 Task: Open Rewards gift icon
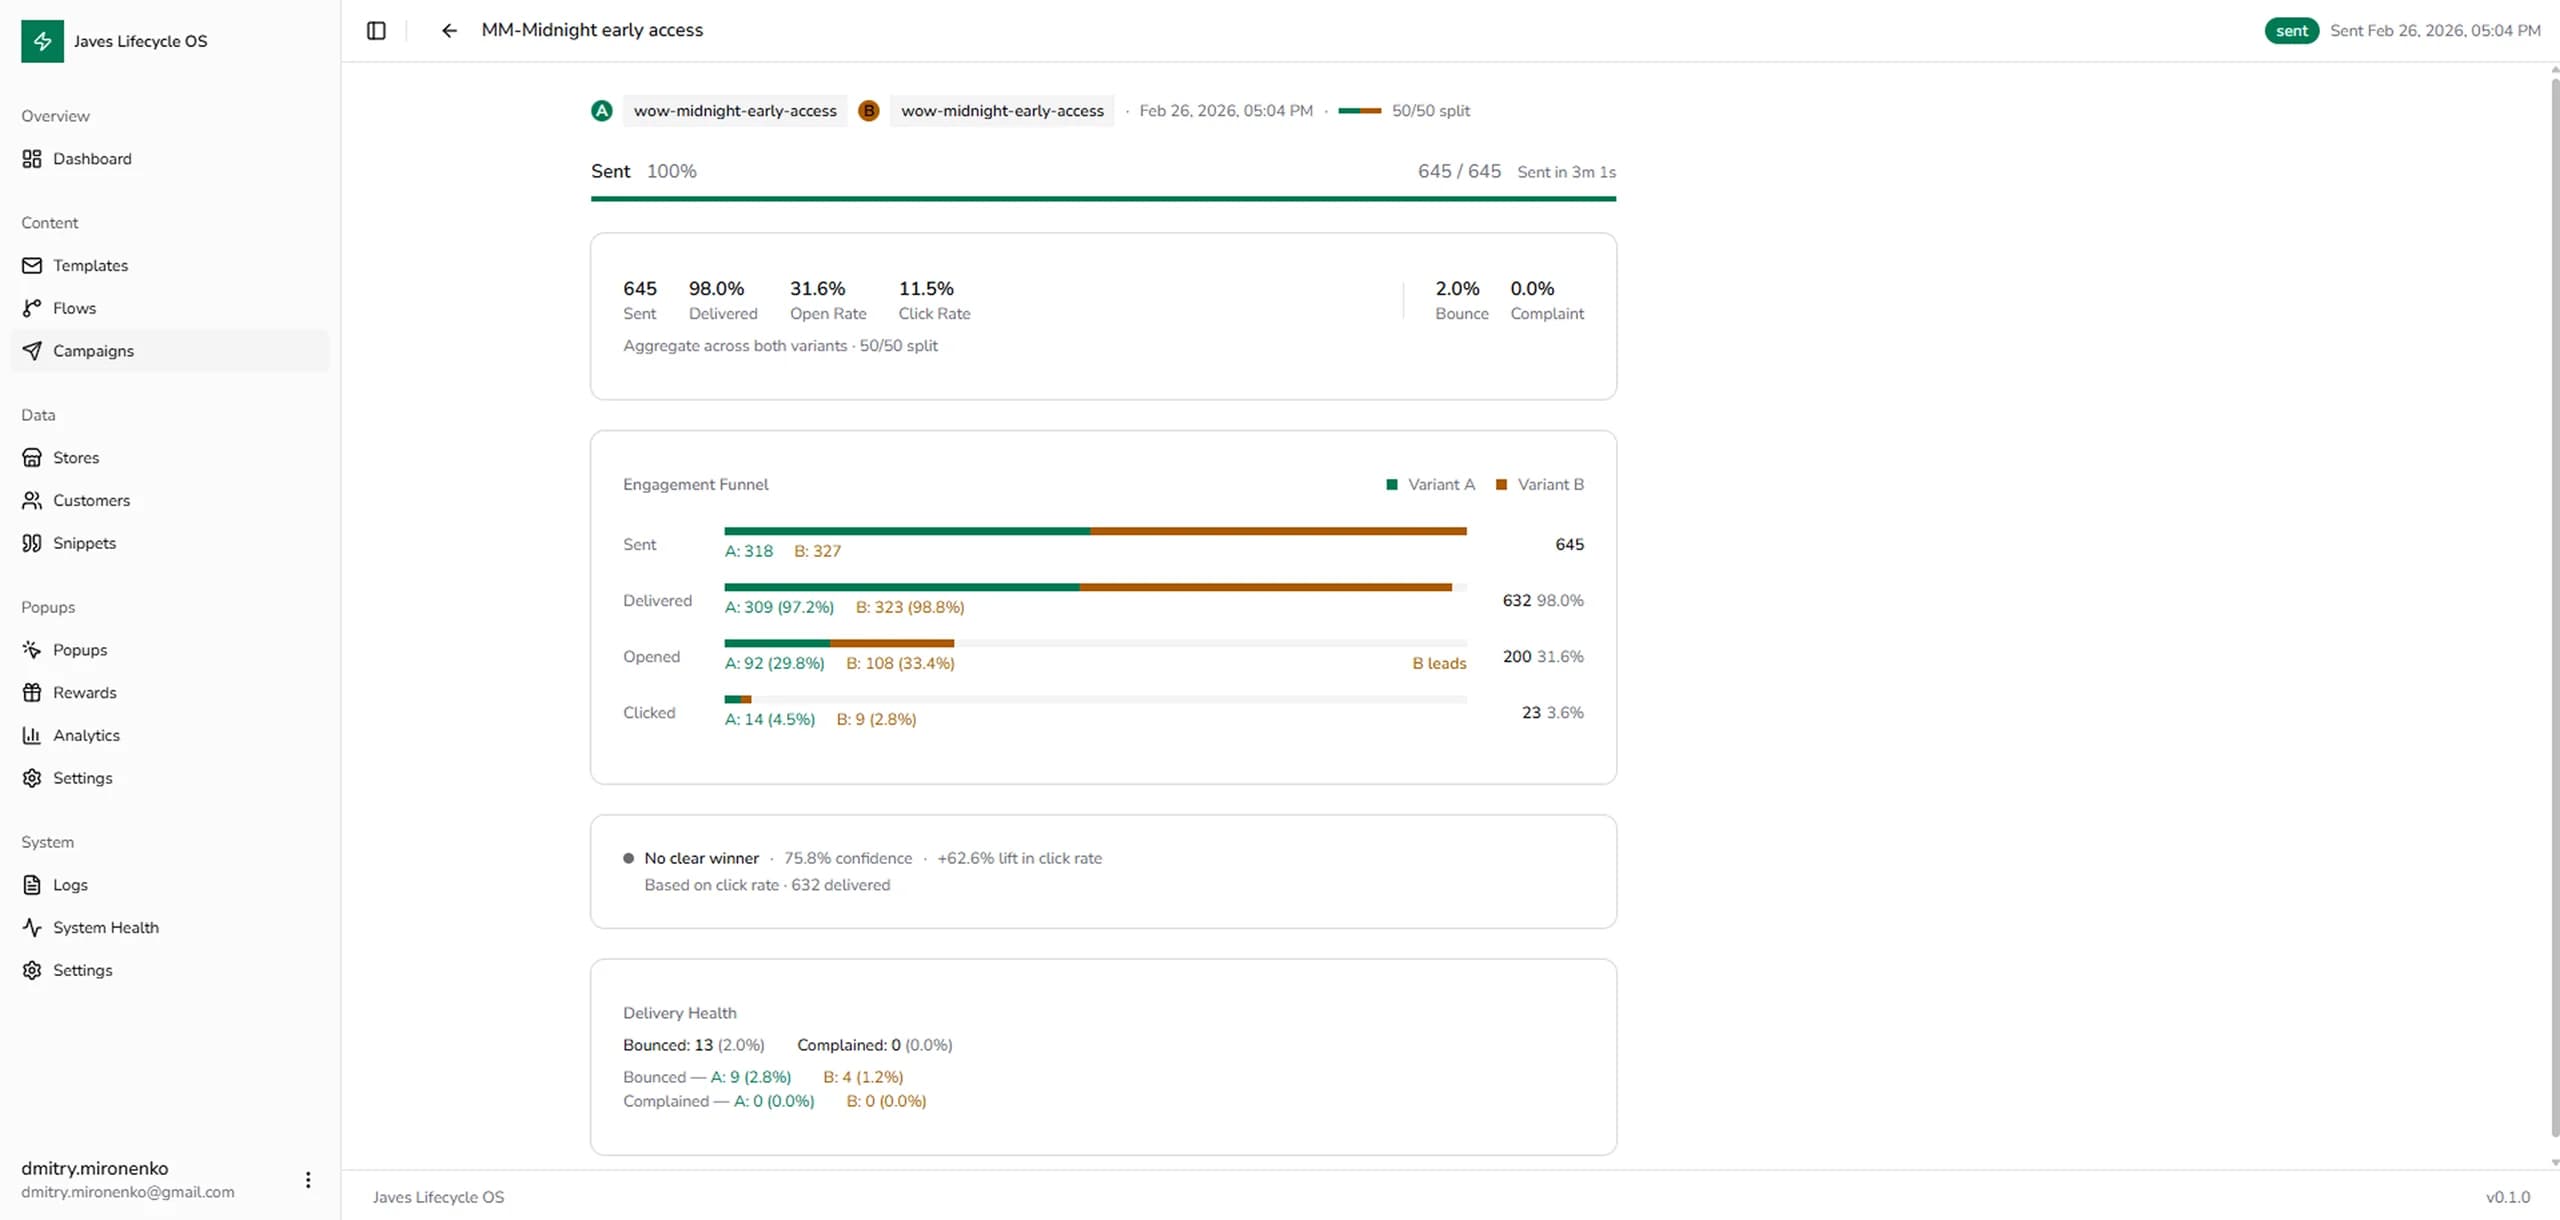(x=32, y=693)
